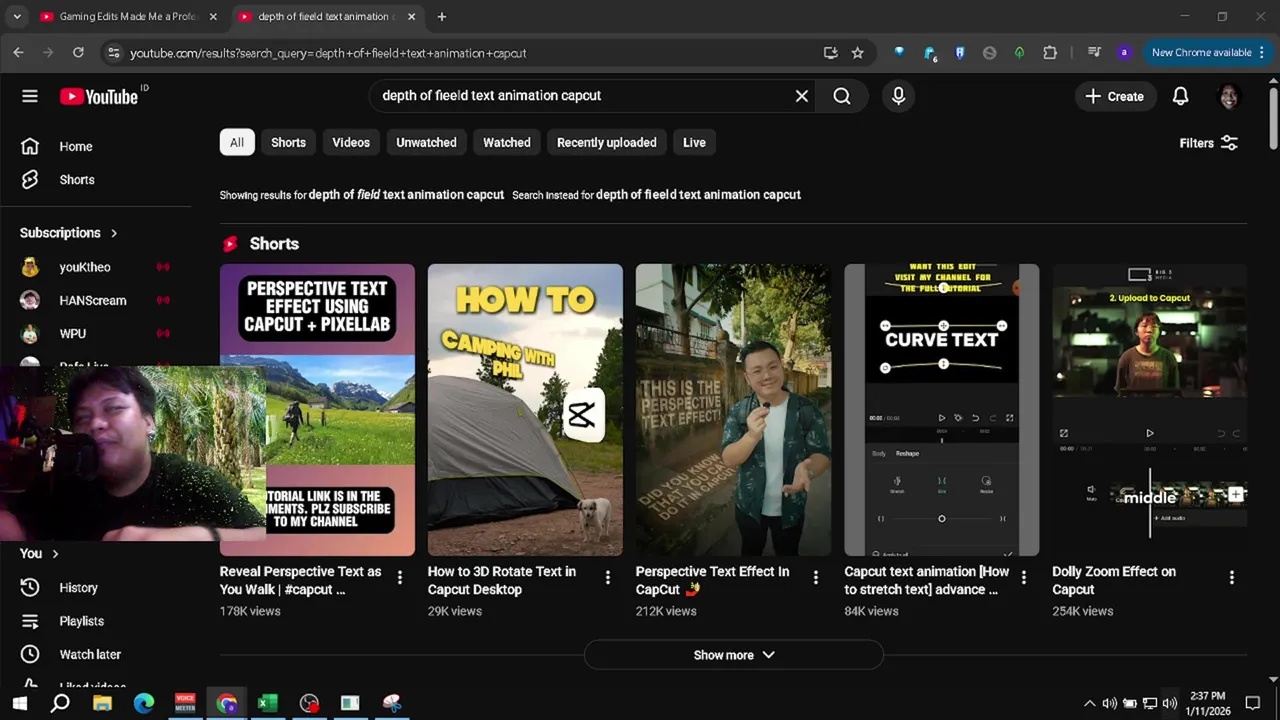
Task: Open options for Capcut text animation short
Action: (x=1023, y=577)
